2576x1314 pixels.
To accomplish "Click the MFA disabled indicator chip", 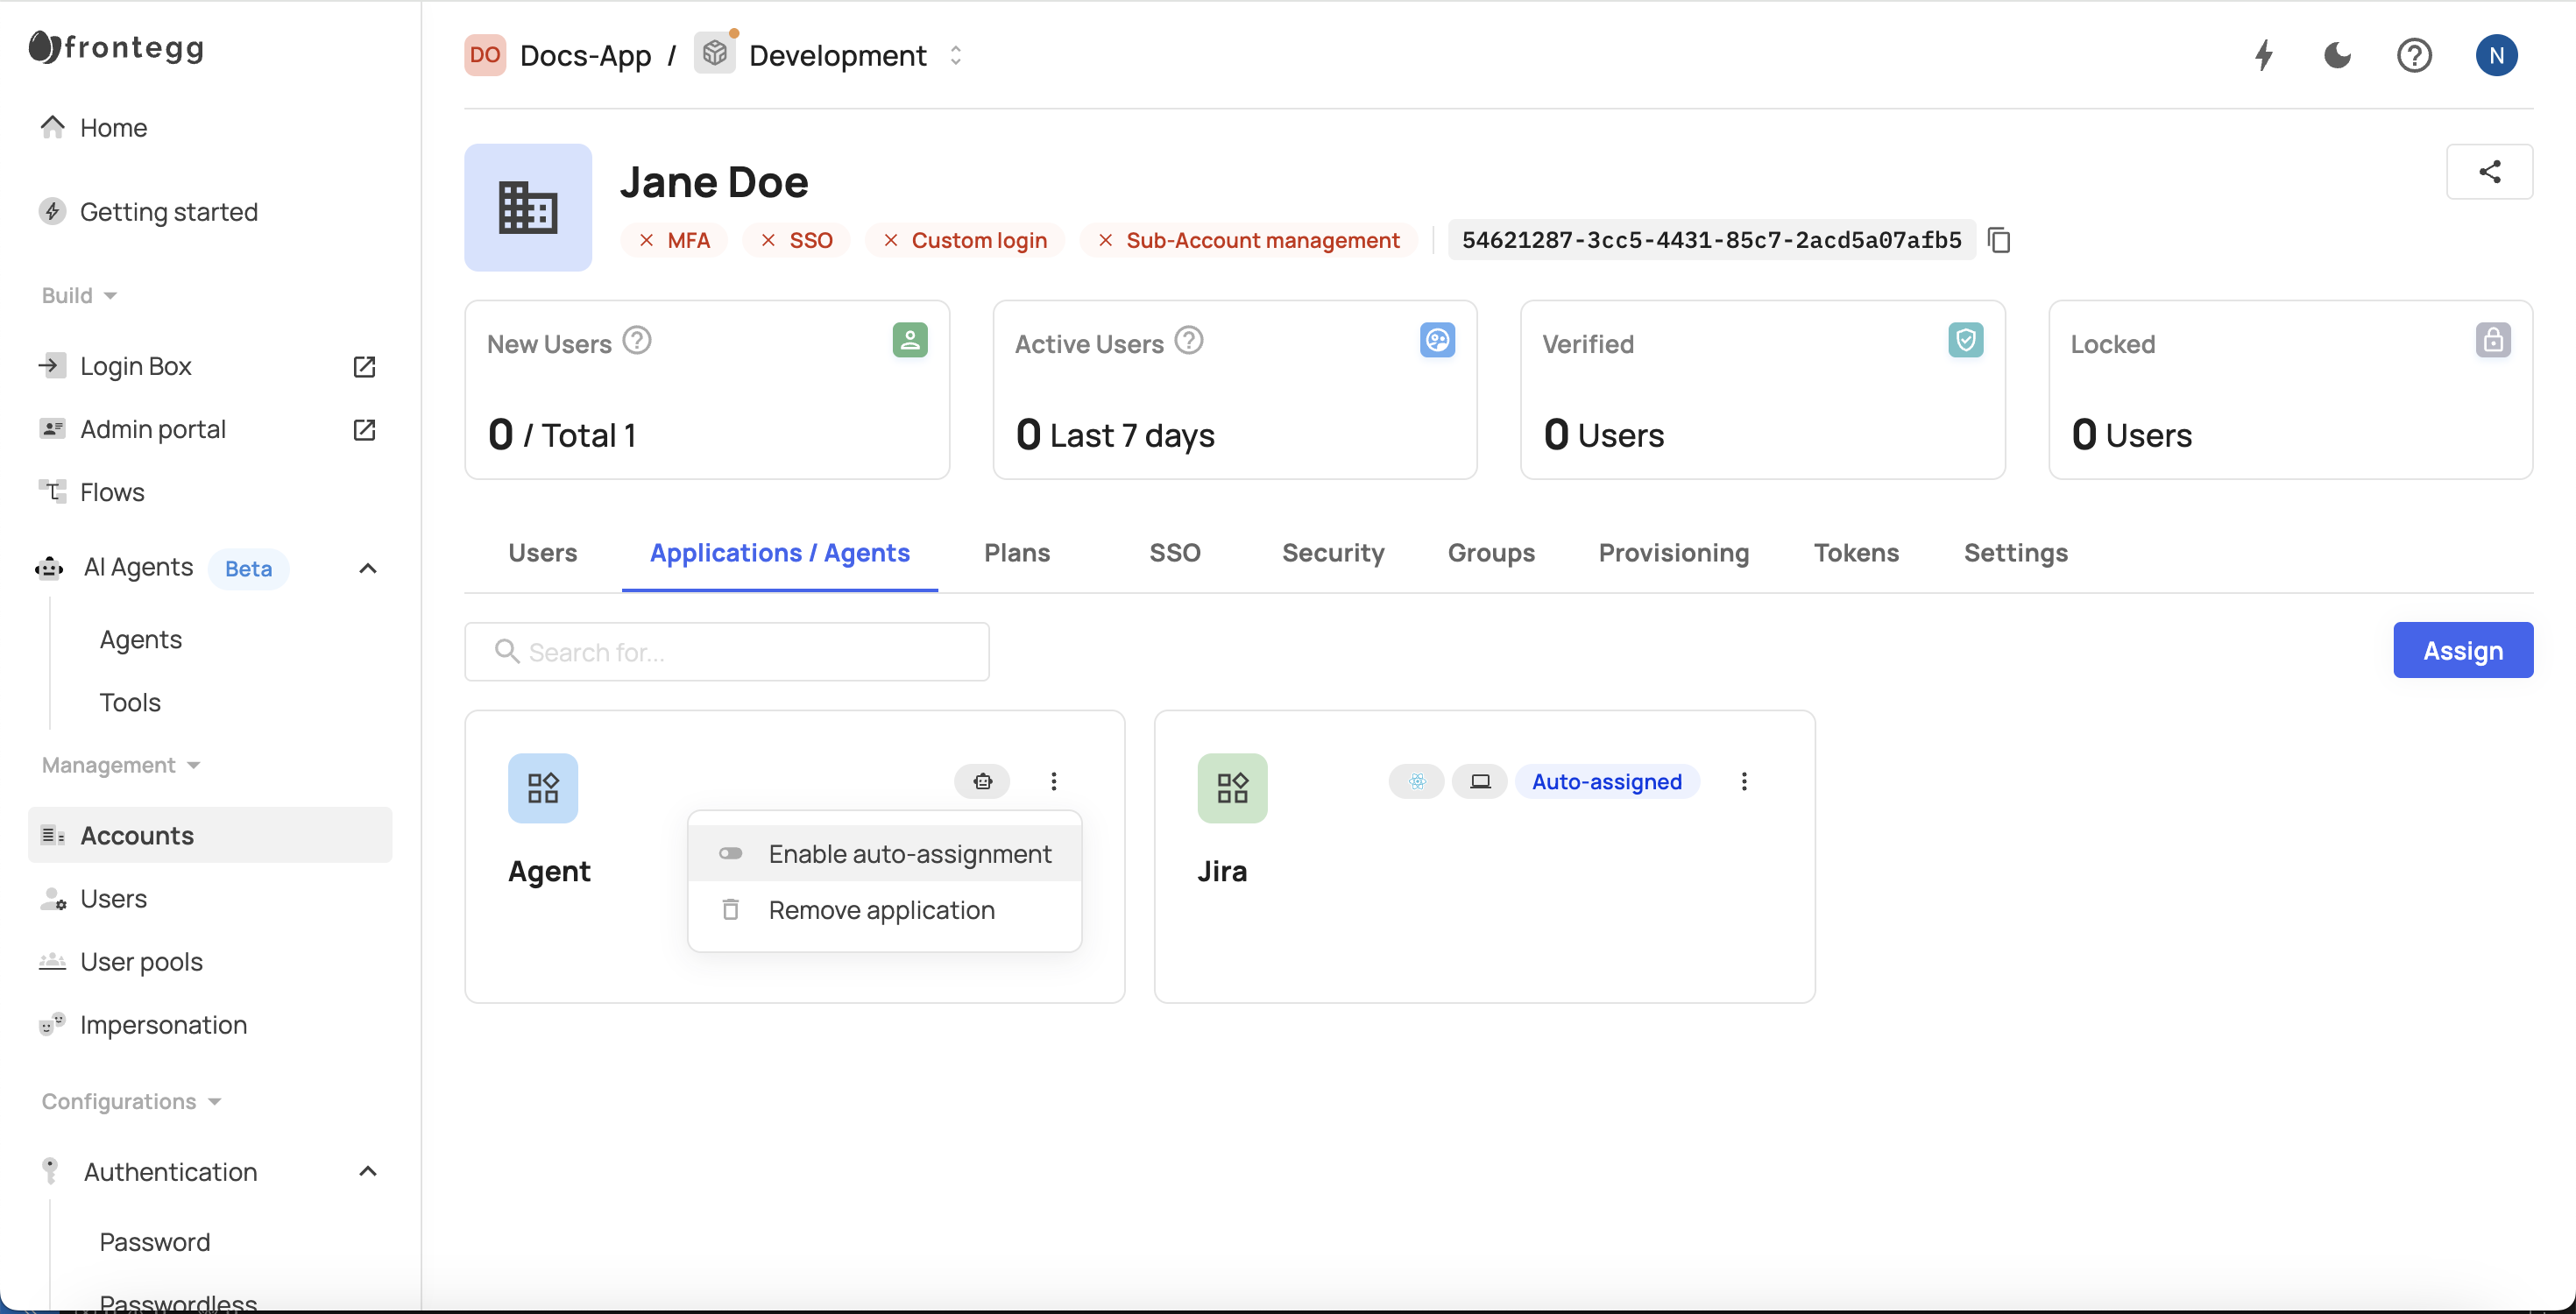I will pos(675,240).
